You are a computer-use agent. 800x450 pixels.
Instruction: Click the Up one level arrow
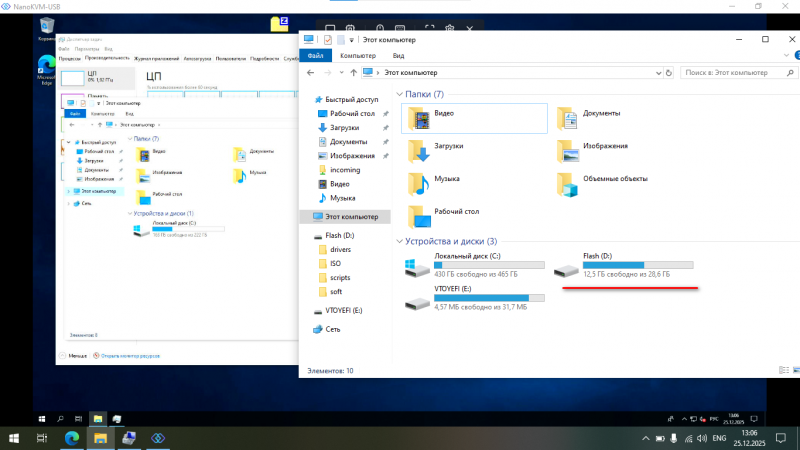click(351, 73)
